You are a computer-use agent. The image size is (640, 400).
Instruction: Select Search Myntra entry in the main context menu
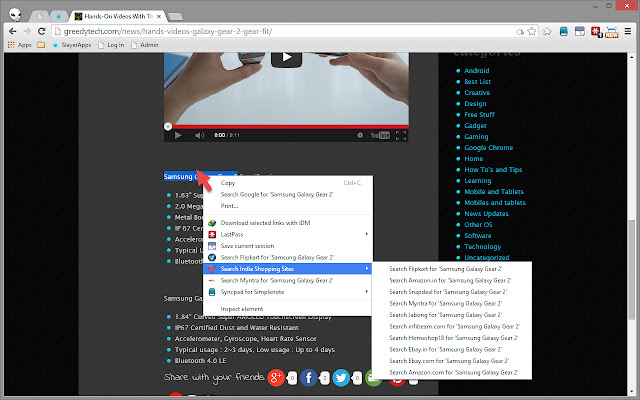click(288, 280)
